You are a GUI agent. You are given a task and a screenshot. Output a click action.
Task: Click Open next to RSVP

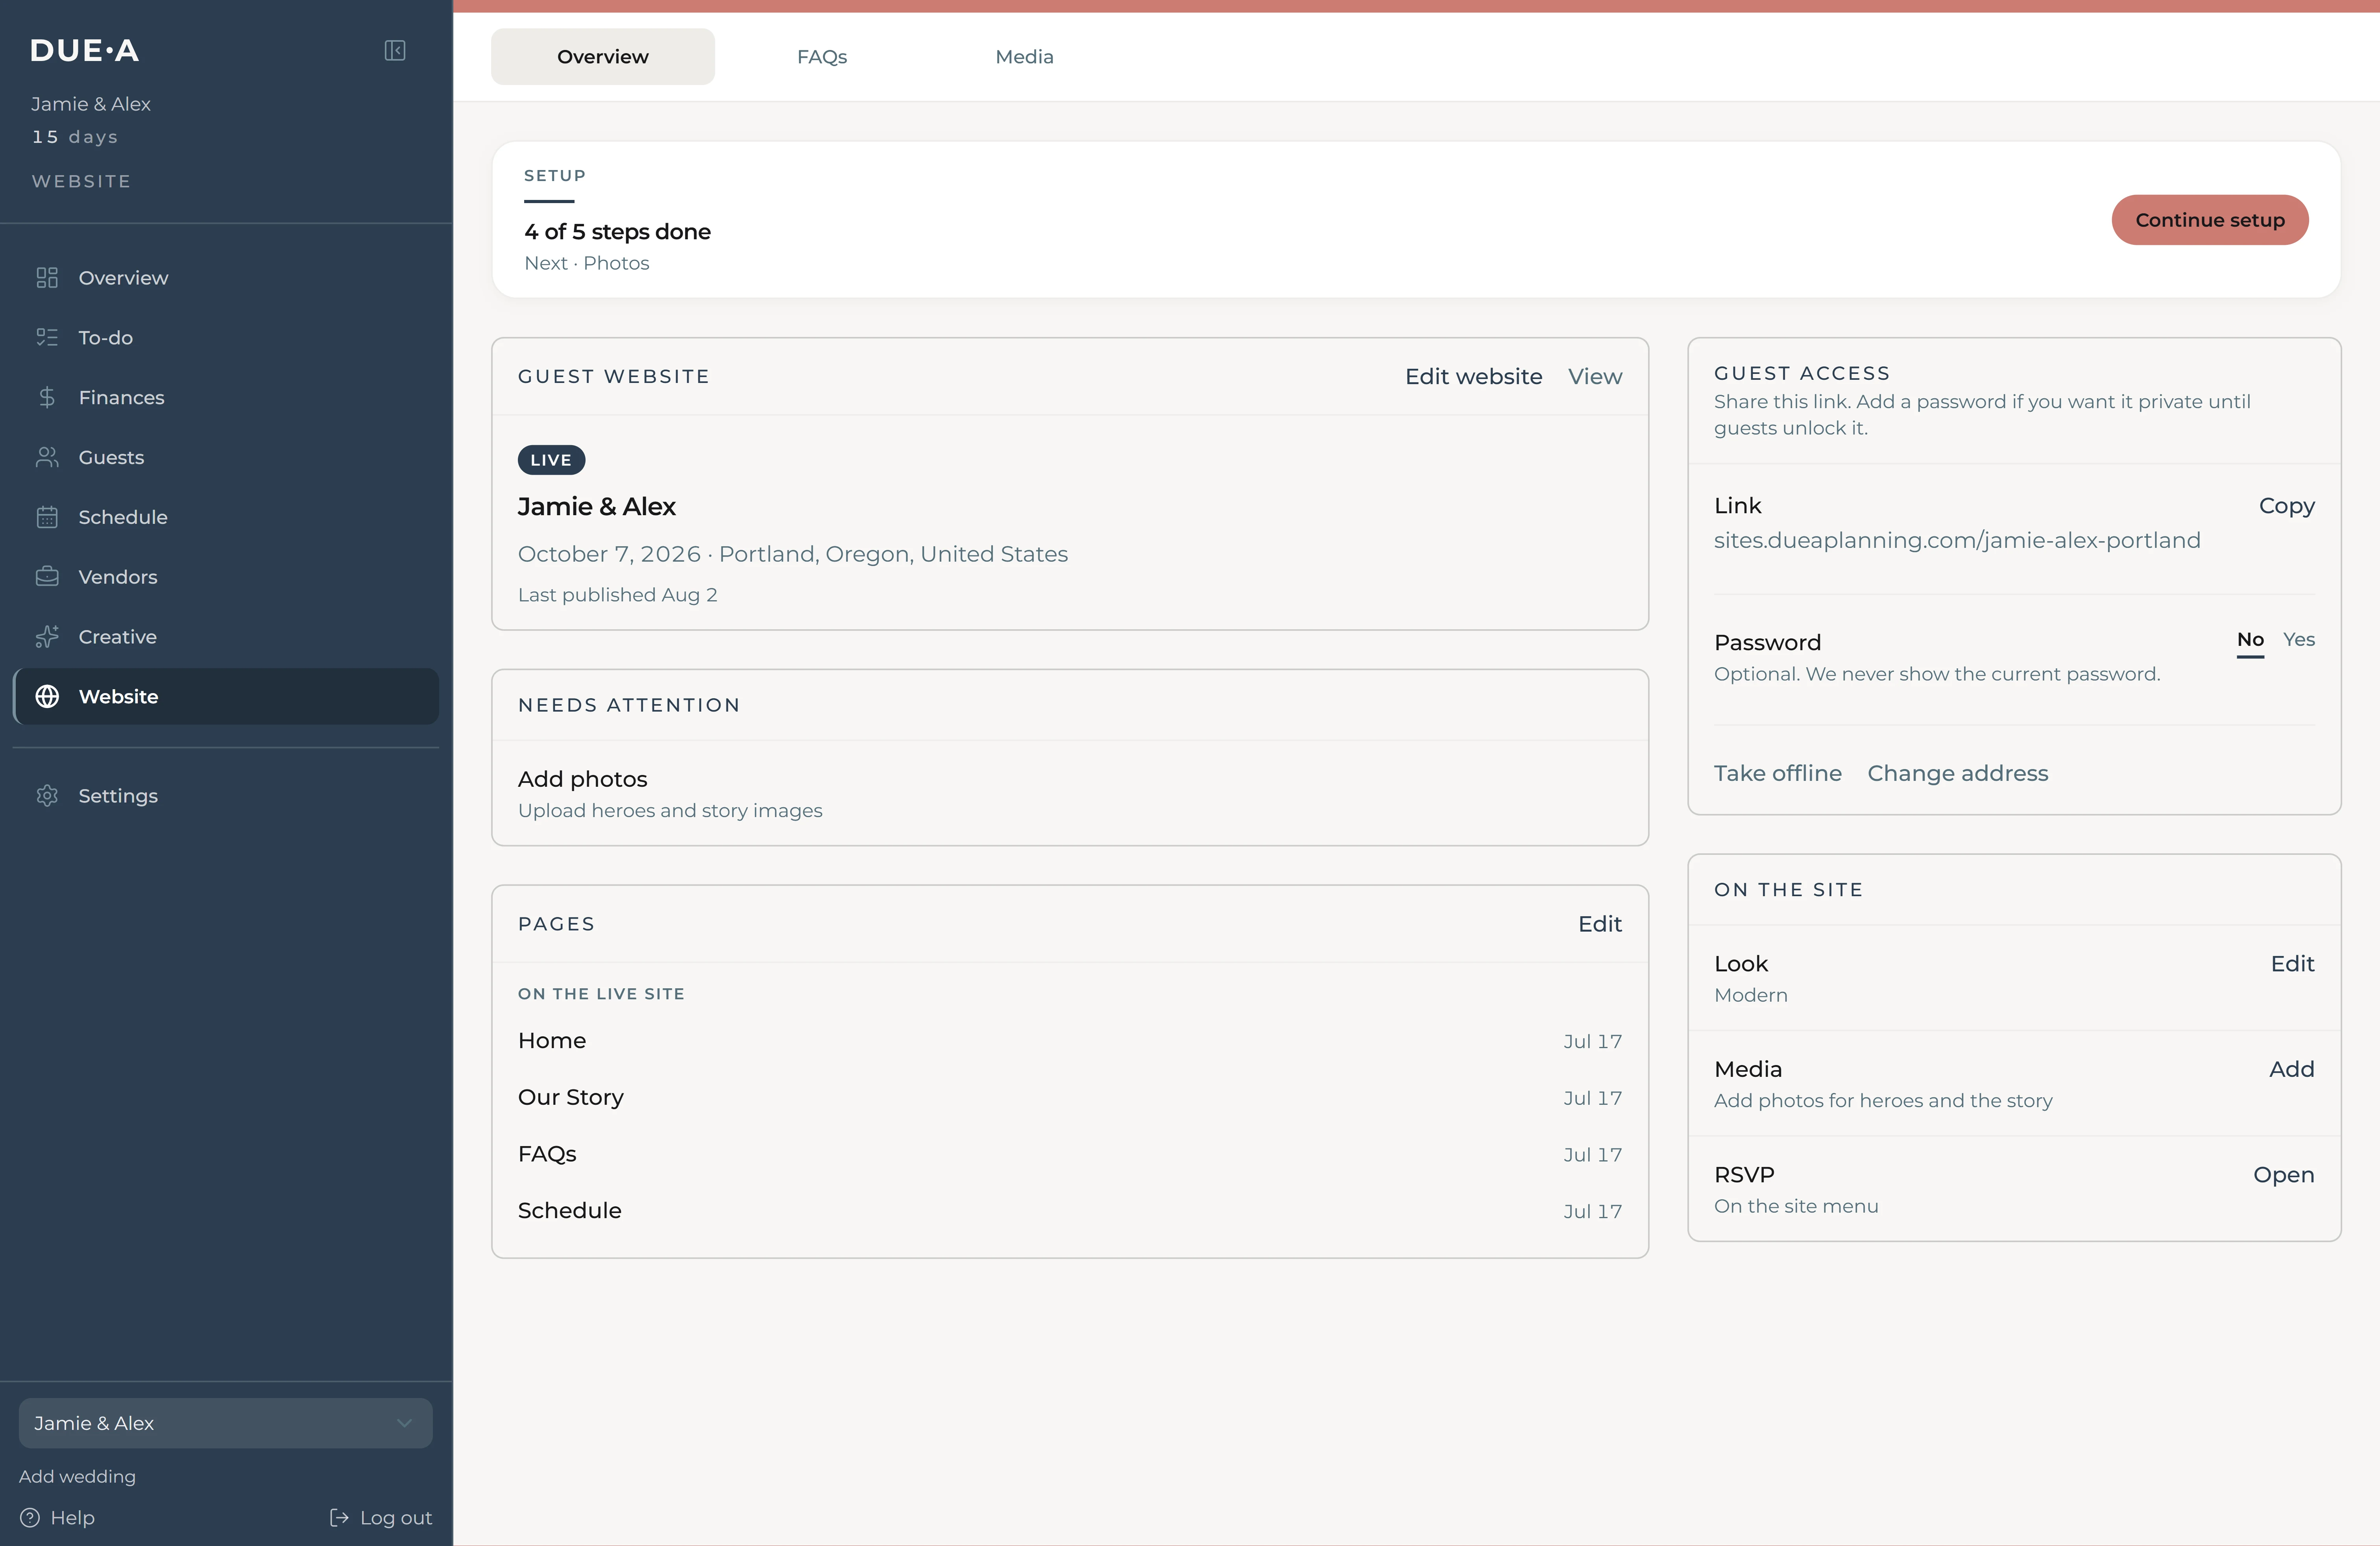click(x=2283, y=1174)
